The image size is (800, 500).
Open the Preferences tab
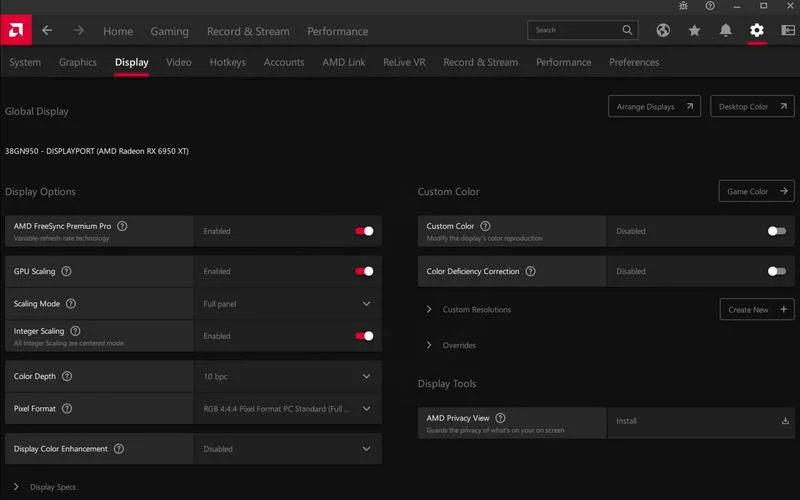pyautogui.click(x=634, y=62)
